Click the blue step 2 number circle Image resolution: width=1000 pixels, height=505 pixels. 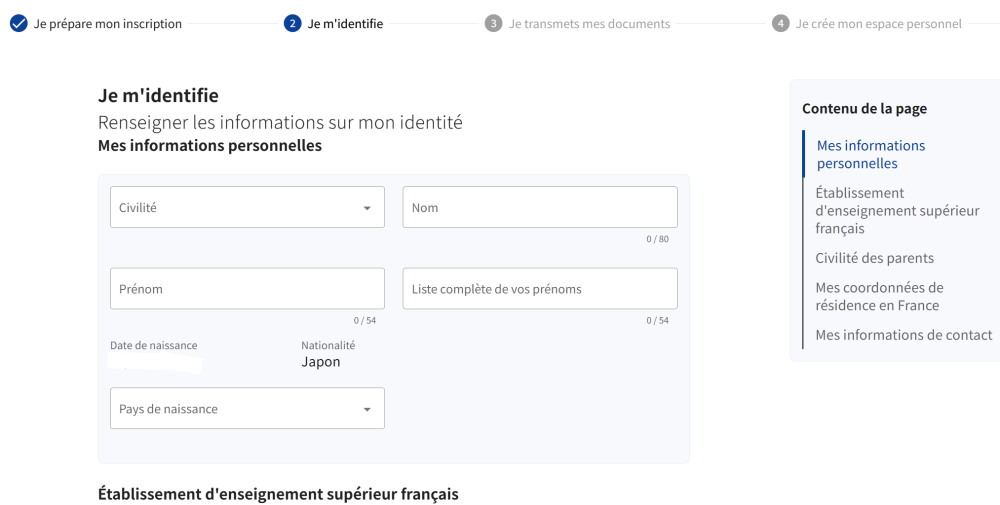point(292,23)
